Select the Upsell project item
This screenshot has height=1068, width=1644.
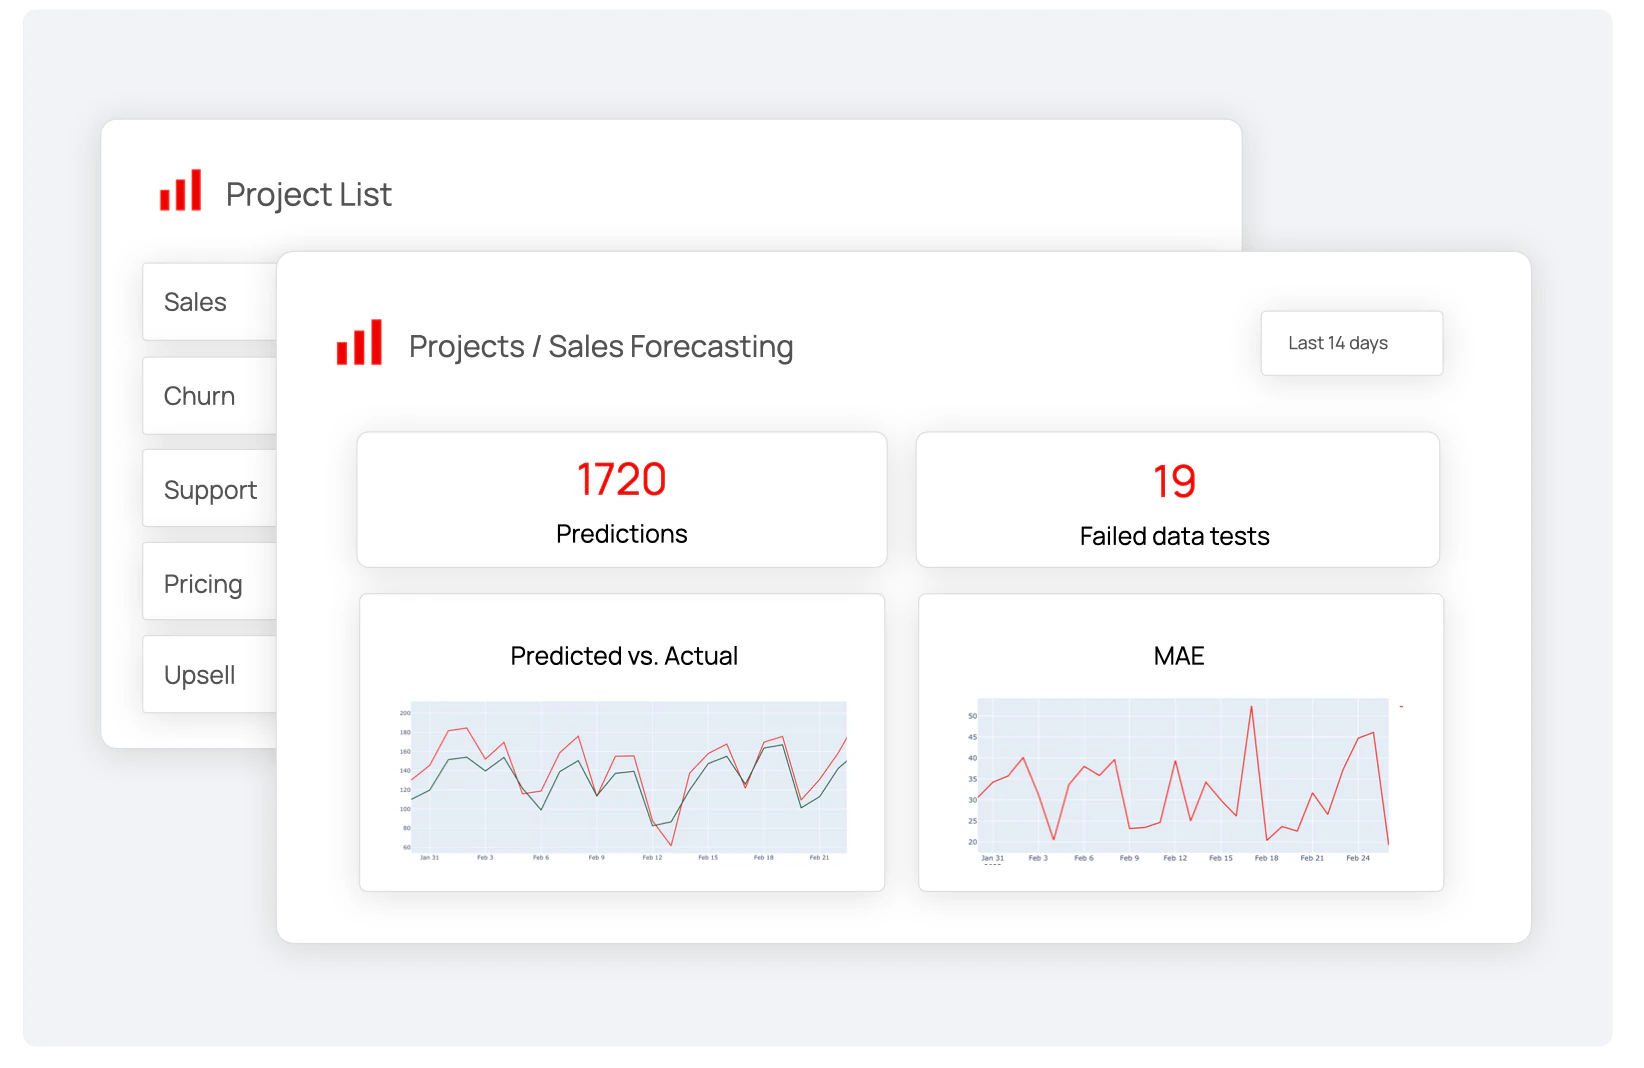pyautogui.click(x=210, y=675)
